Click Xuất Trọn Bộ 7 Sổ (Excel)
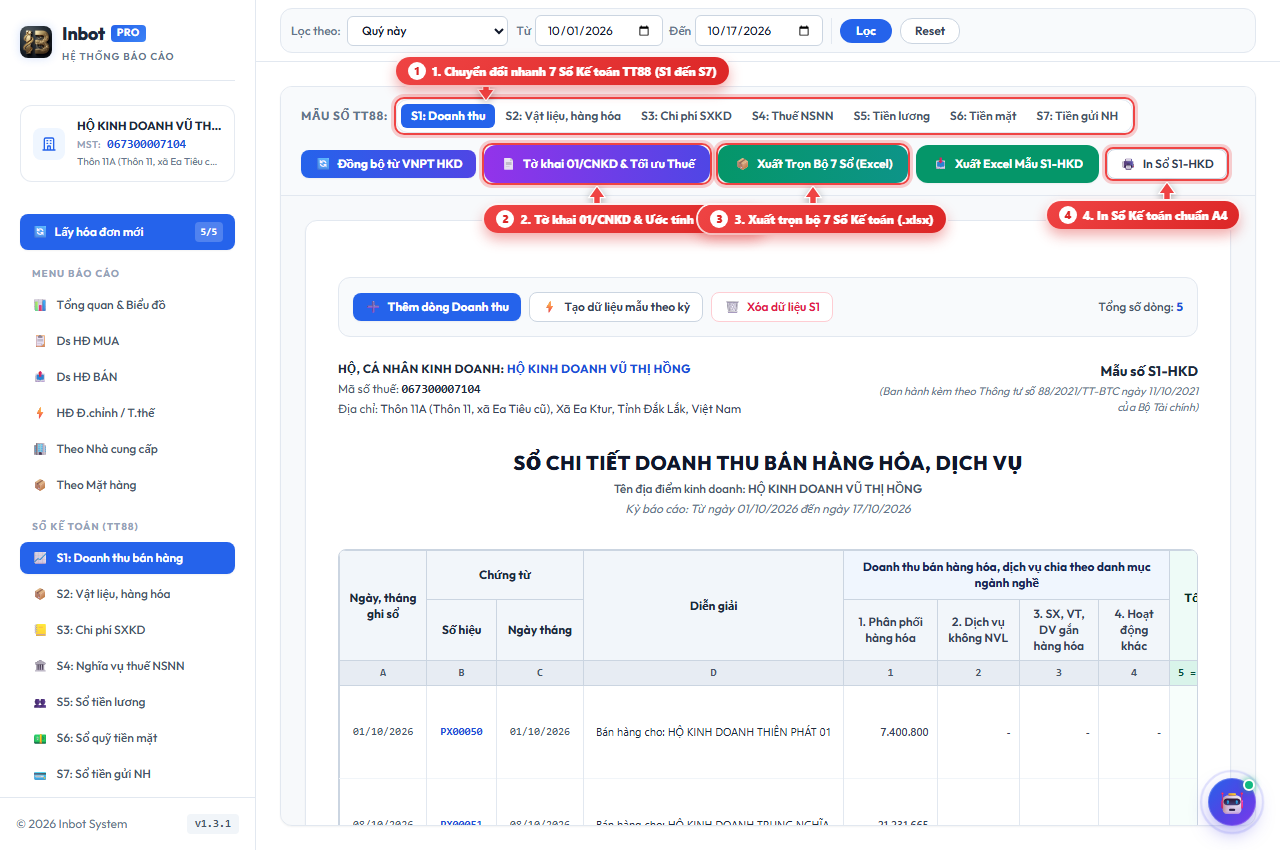 click(813, 164)
